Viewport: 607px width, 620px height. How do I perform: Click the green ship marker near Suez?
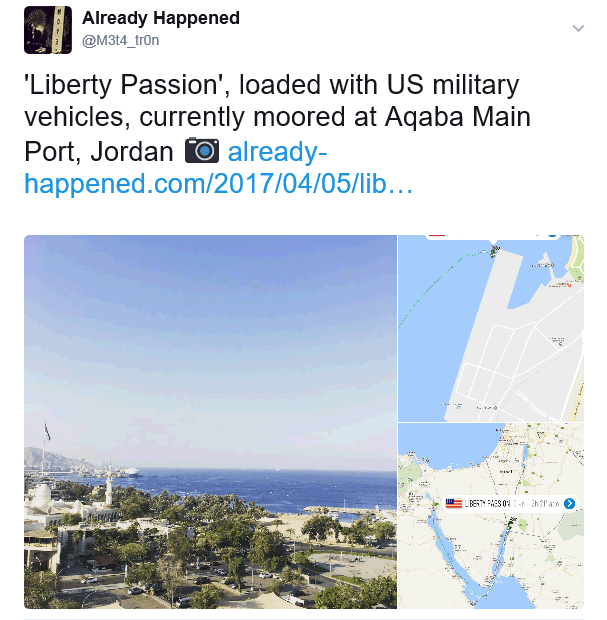437,504
